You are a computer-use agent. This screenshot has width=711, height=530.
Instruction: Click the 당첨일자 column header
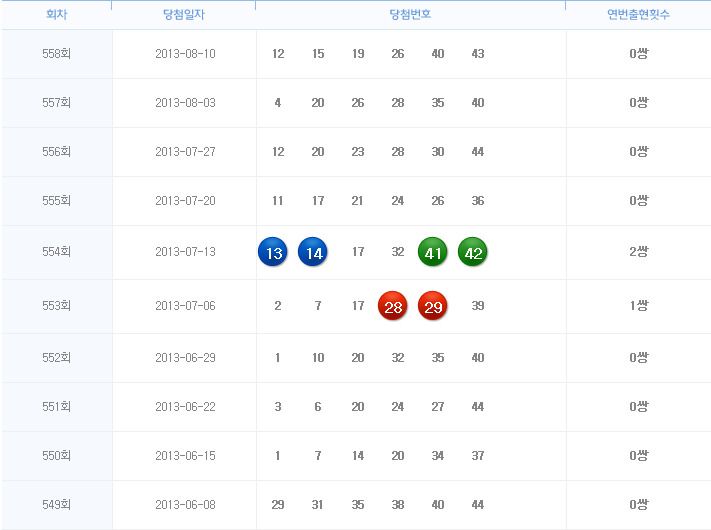pyautogui.click(x=184, y=15)
